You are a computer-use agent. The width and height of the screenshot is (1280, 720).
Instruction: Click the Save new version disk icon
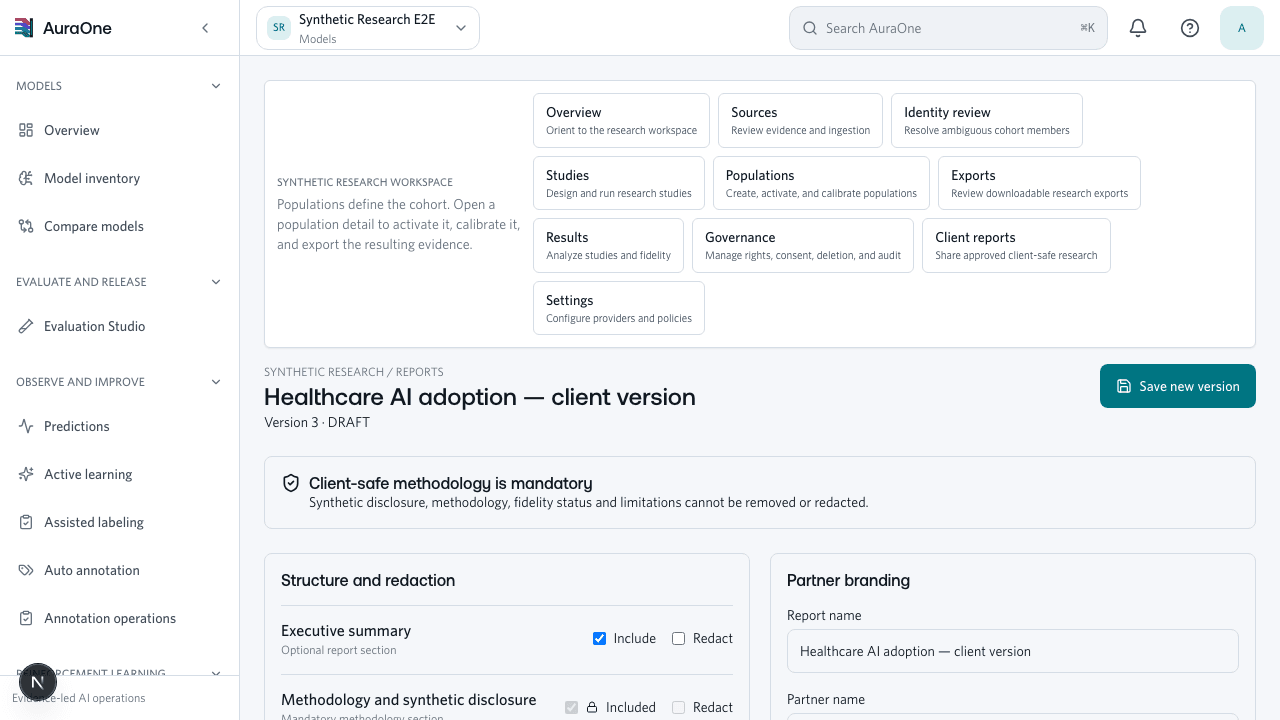pos(1124,386)
